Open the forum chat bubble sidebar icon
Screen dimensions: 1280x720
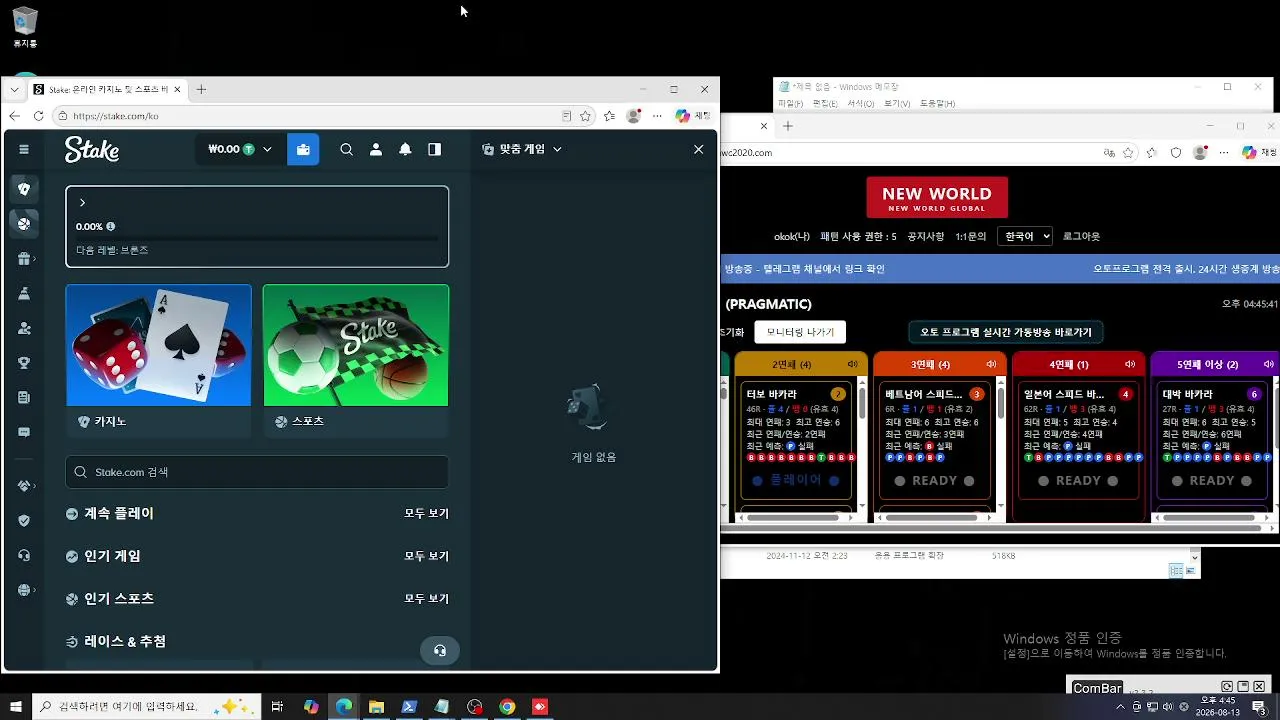(24, 432)
